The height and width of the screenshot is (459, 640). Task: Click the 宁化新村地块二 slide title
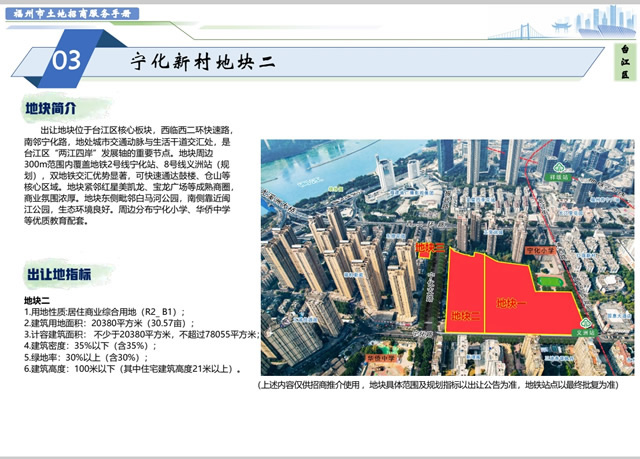coord(203,60)
